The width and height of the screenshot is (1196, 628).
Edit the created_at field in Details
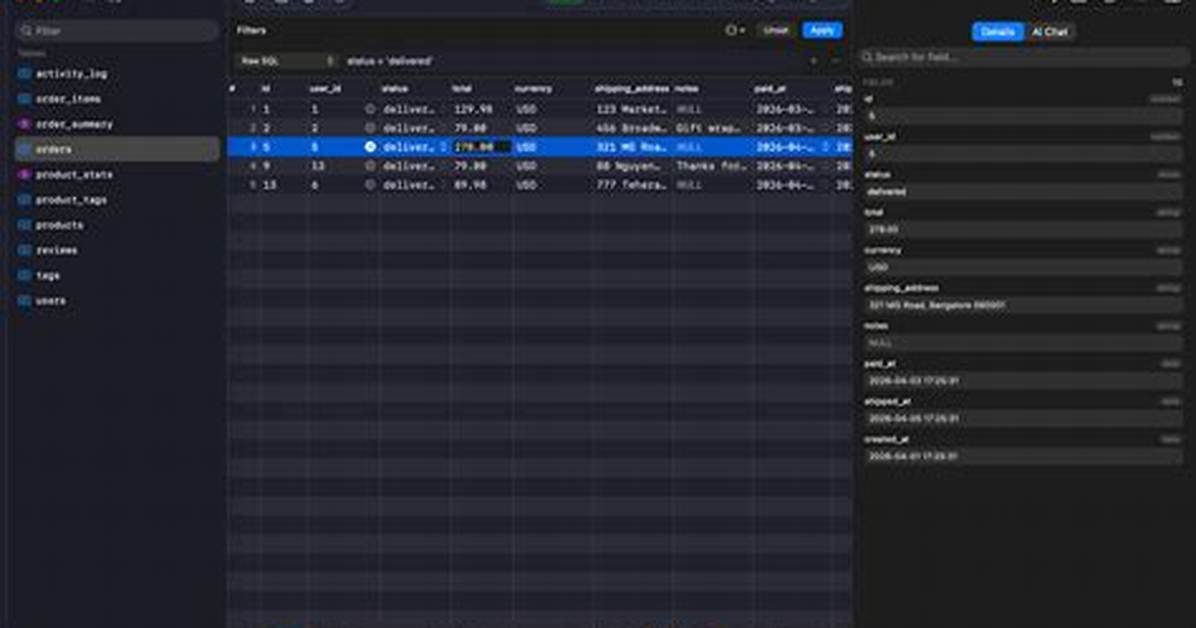1022,456
